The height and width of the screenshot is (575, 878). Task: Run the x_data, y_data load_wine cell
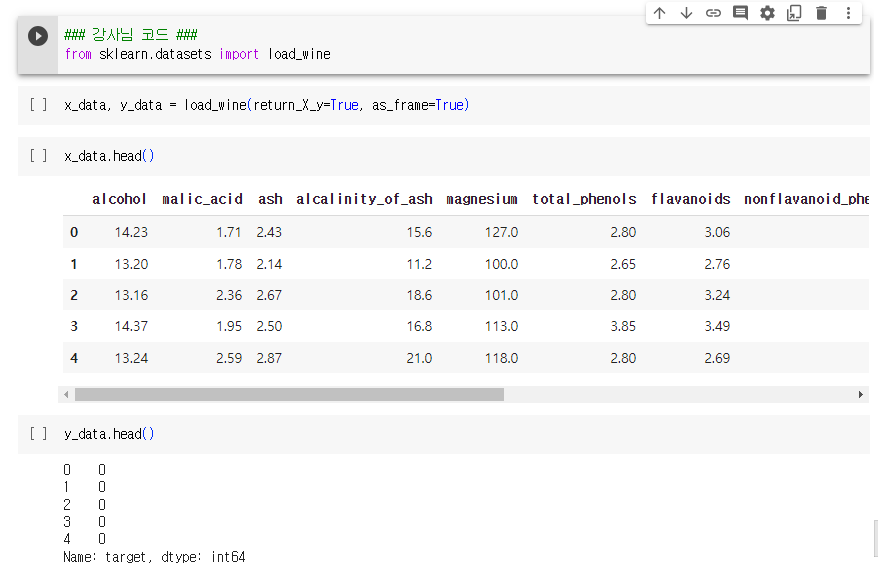pos(38,105)
